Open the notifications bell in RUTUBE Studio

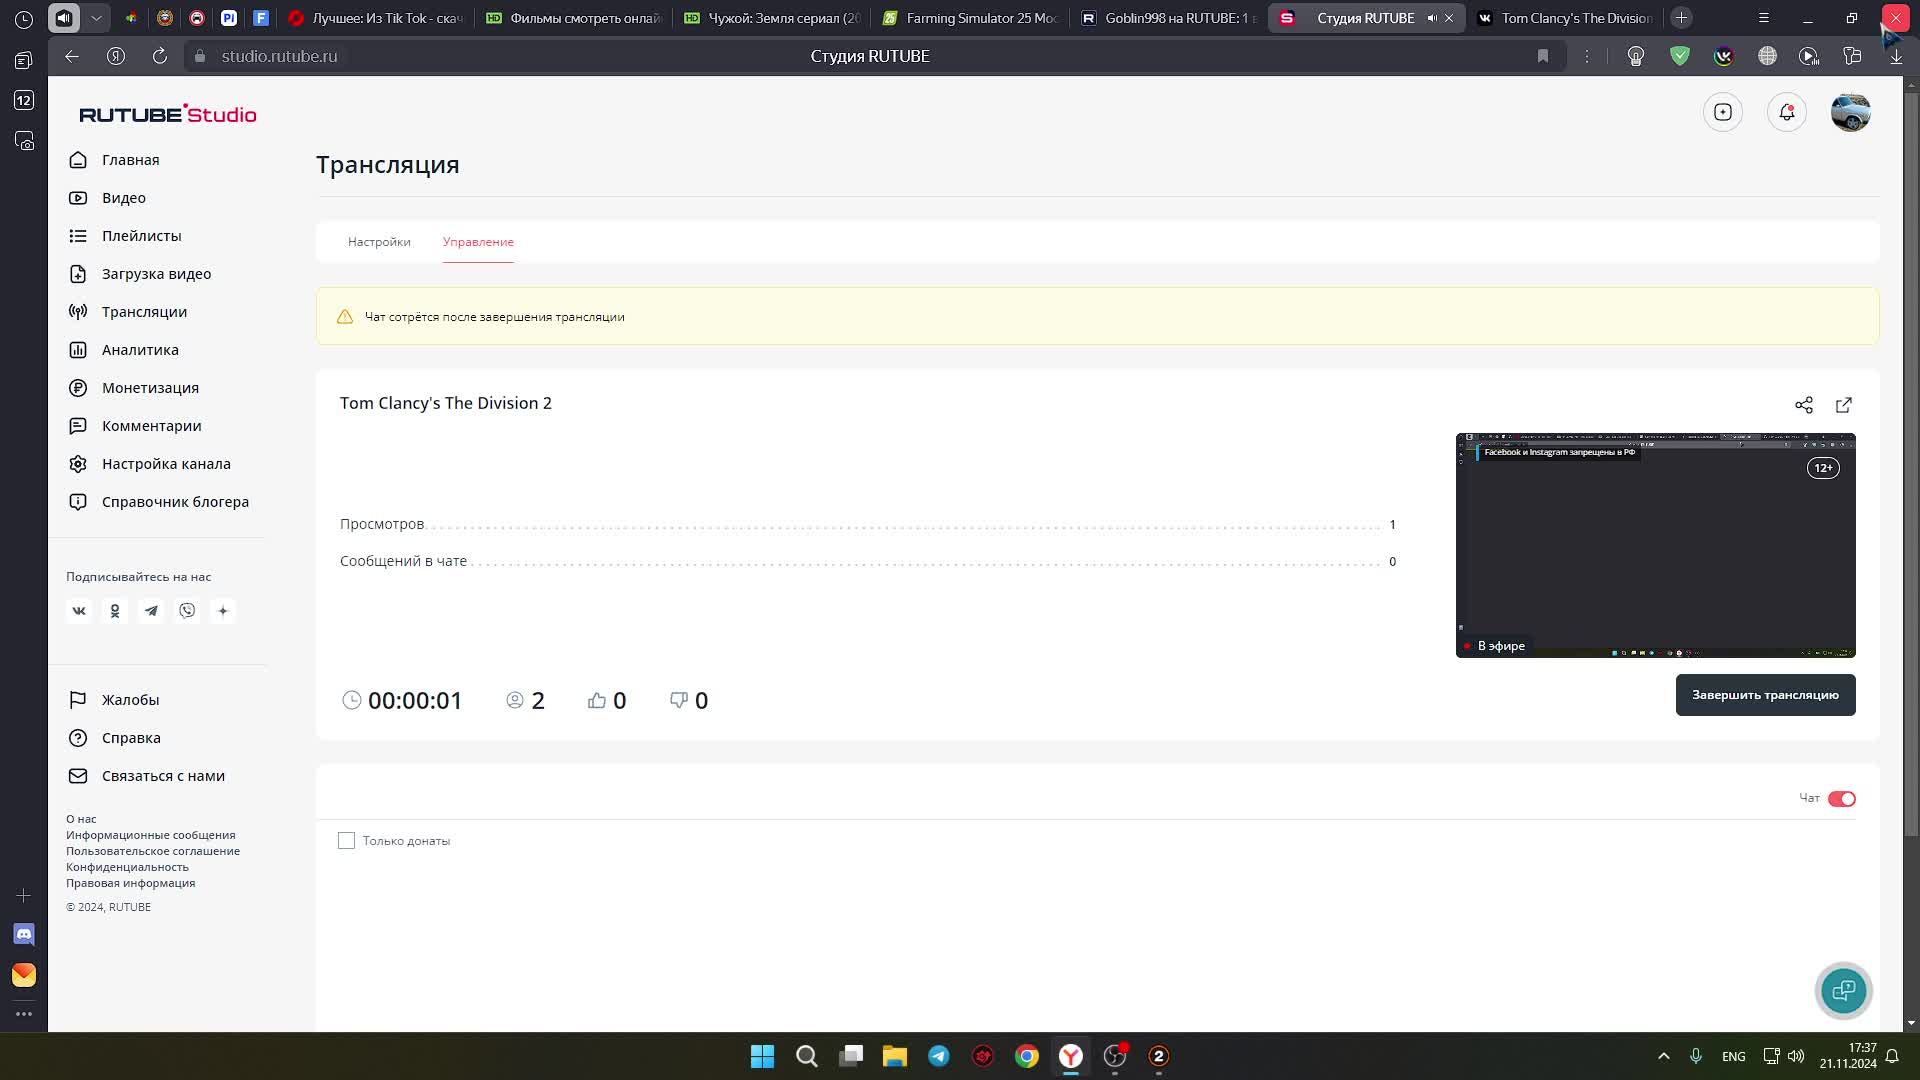(x=1787, y=112)
